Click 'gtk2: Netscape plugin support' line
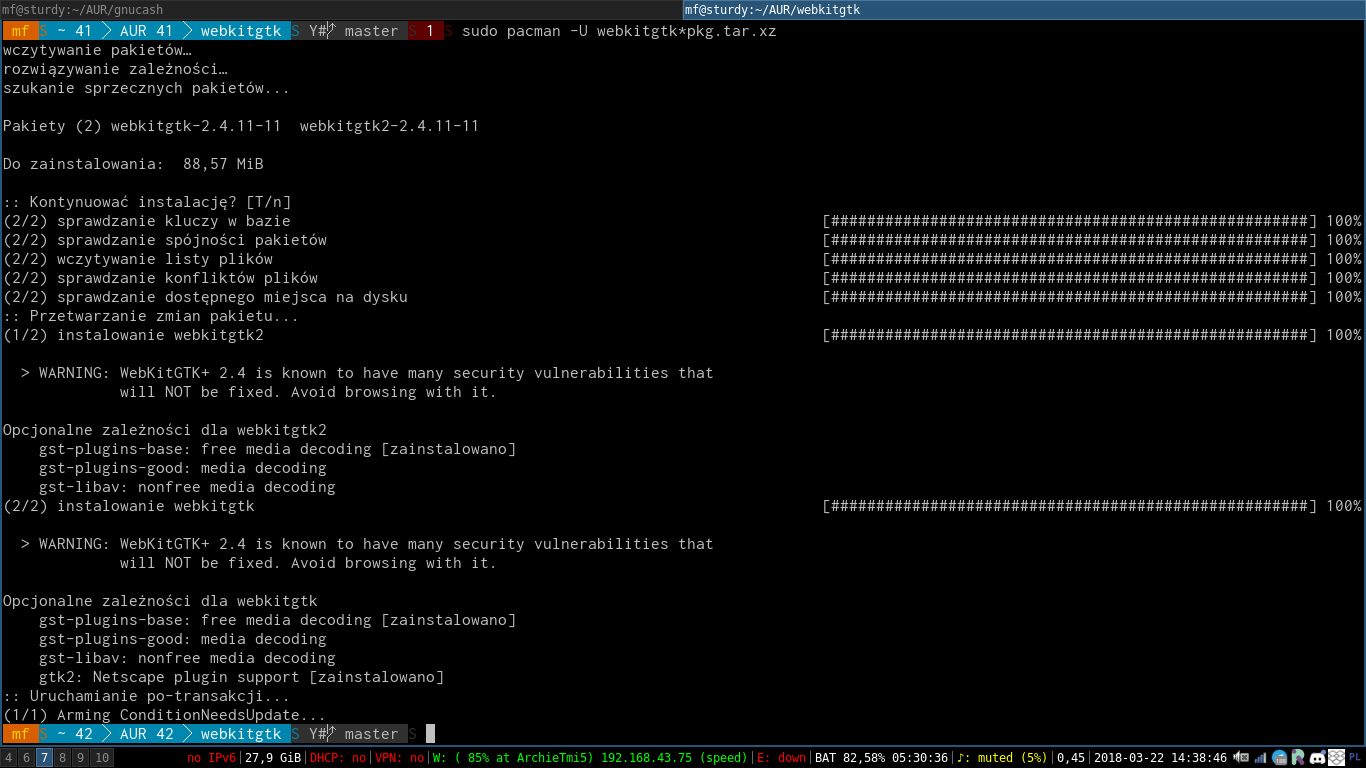This screenshot has width=1366, height=768. pos(241,677)
